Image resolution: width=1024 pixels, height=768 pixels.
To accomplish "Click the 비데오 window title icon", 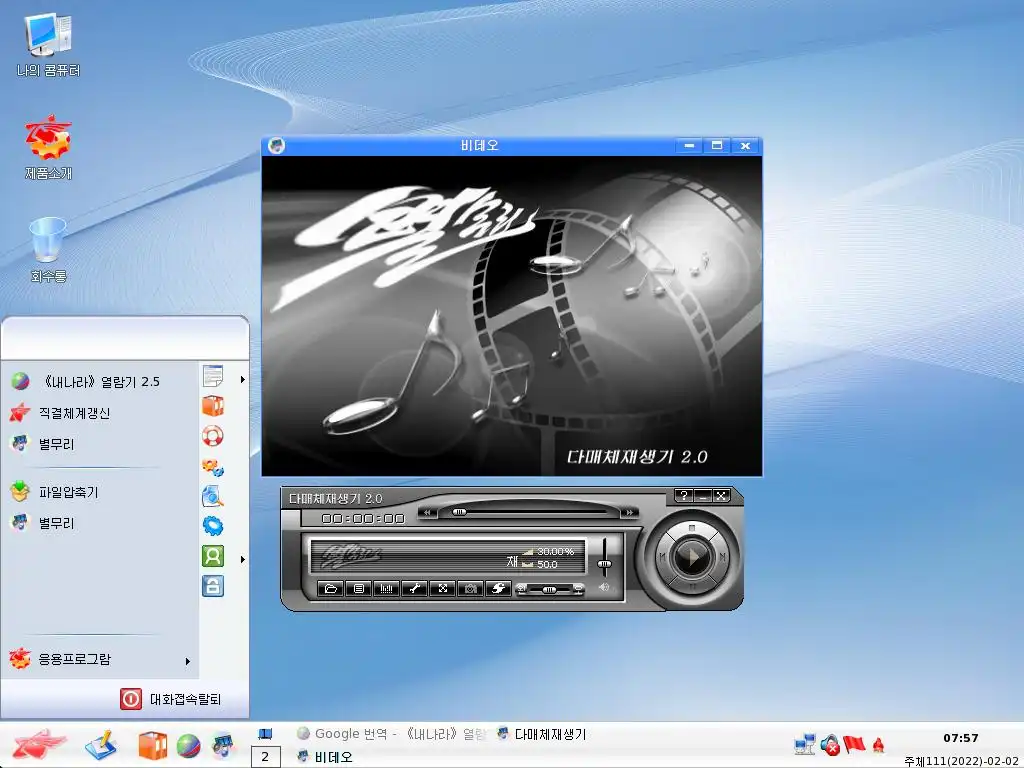I will pos(276,145).
